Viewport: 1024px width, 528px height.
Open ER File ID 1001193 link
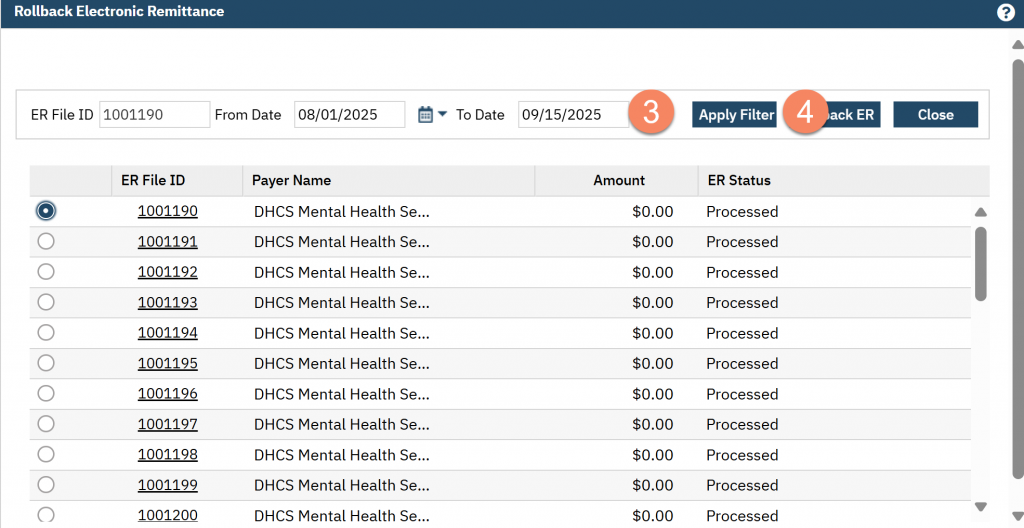[x=167, y=302]
